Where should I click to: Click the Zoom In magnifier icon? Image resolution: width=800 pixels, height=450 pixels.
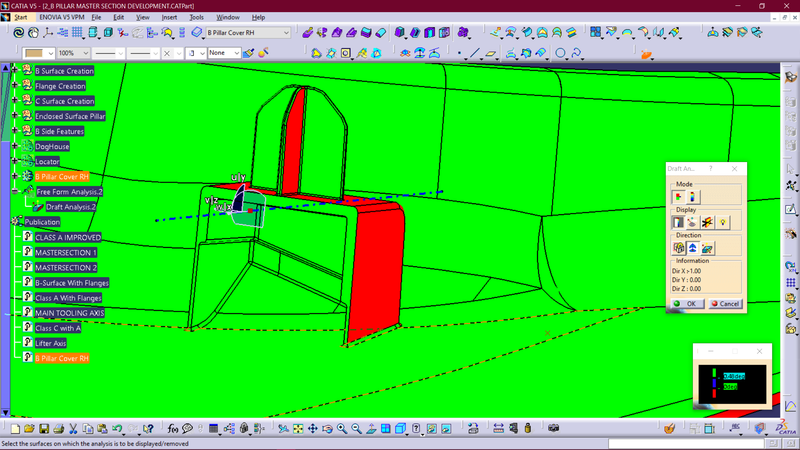pos(342,429)
